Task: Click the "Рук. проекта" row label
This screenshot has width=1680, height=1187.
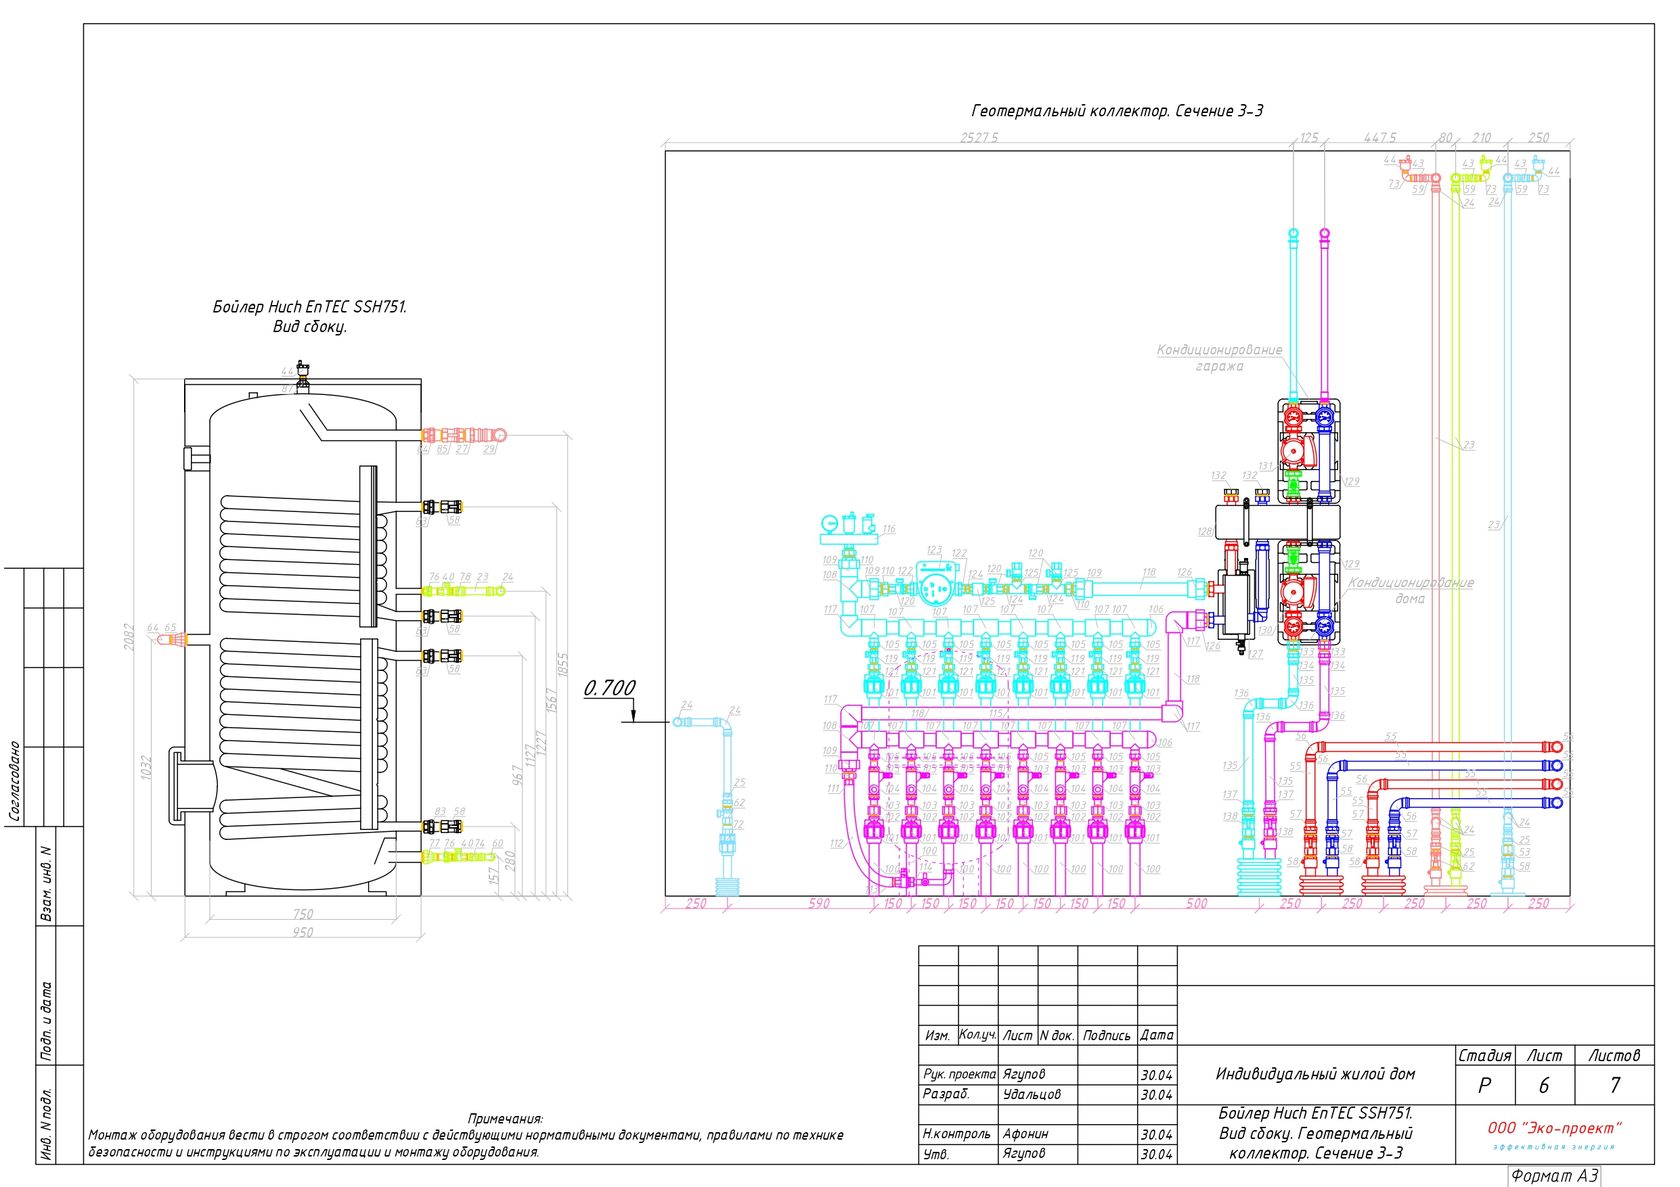Action: 960,1075
